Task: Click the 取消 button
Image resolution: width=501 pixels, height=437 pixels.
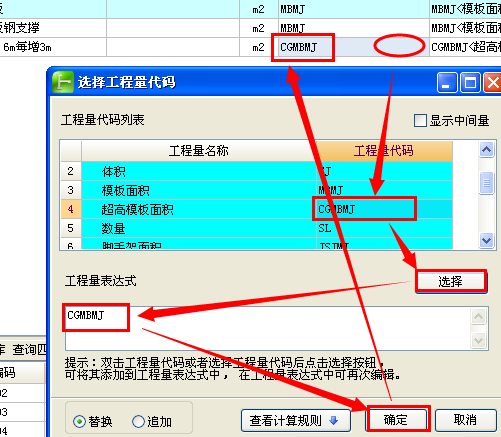Action: (465, 420)
